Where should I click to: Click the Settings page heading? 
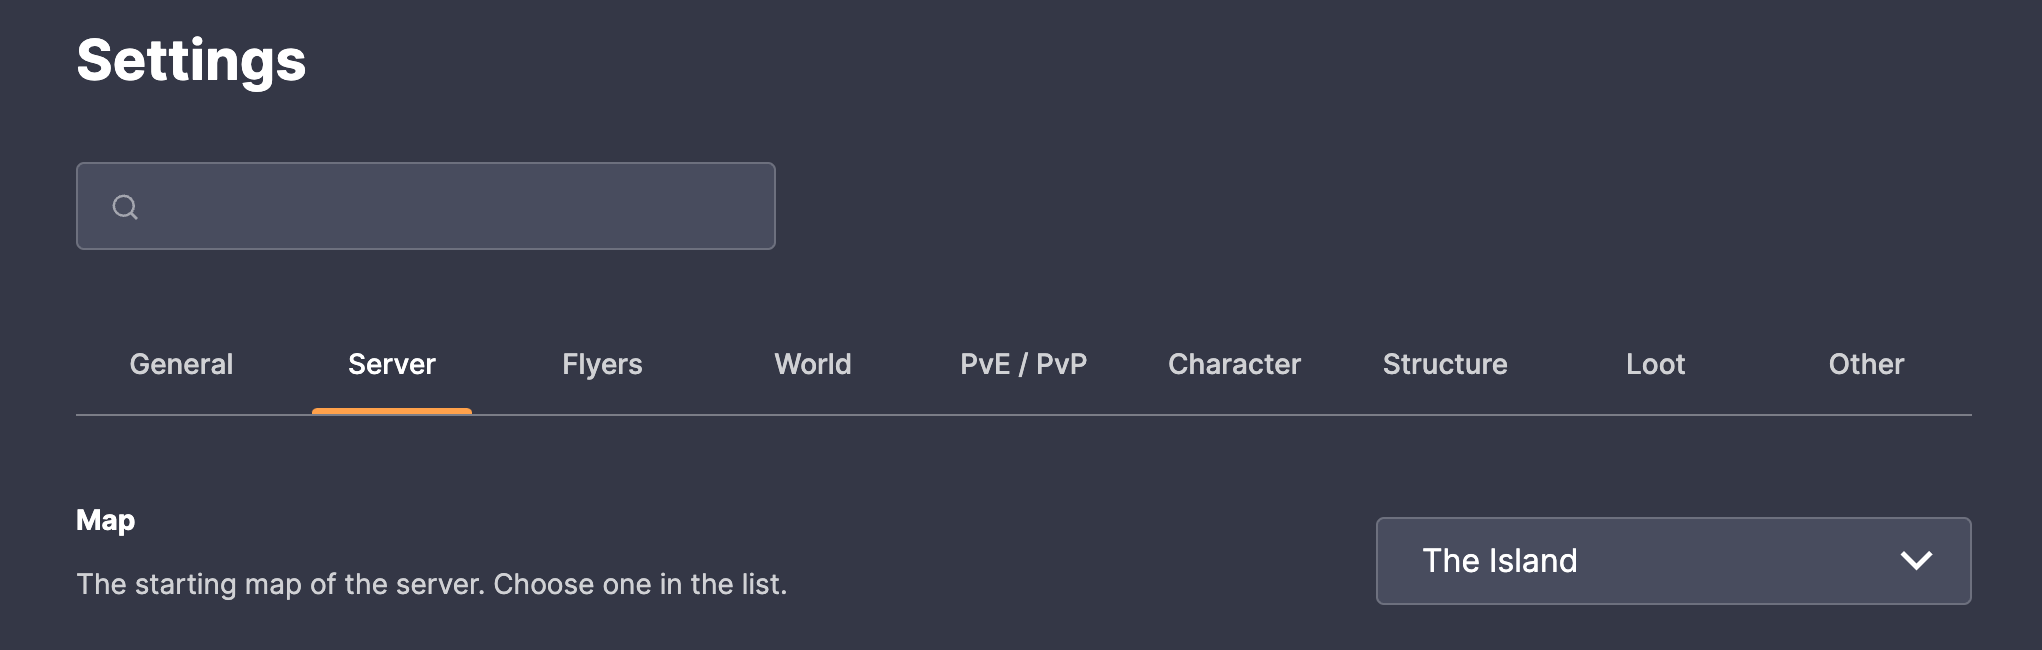coord(191,60)
